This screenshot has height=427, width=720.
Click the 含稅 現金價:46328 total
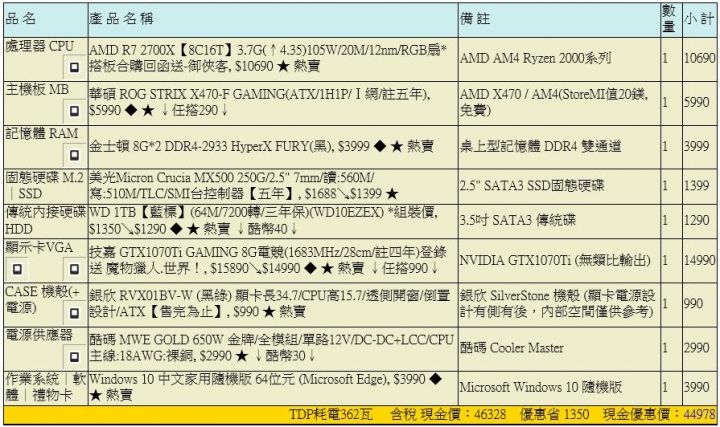[448, 415]
